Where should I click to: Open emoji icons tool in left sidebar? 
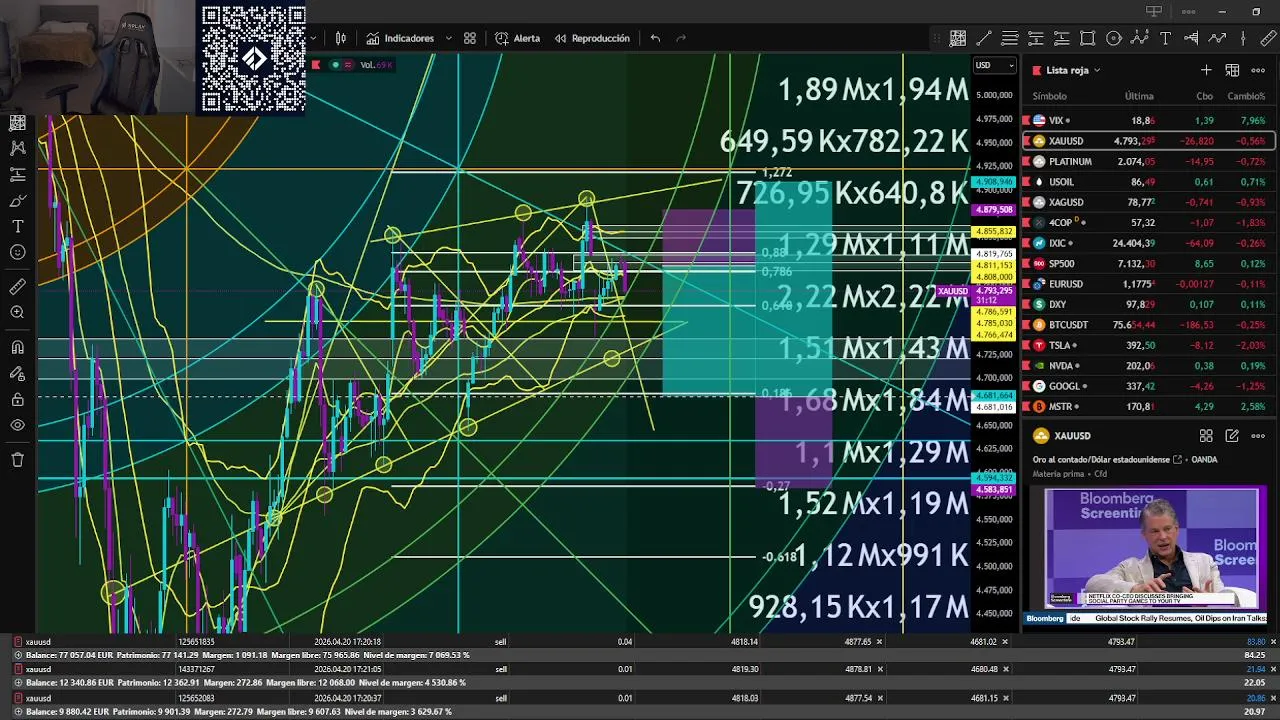17,252
